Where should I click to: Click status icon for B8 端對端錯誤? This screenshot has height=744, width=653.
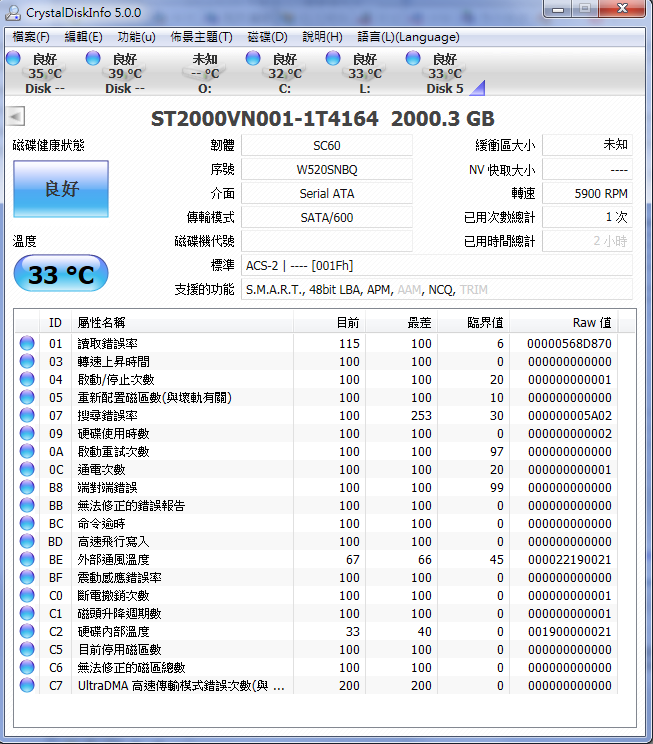point(27,487)
